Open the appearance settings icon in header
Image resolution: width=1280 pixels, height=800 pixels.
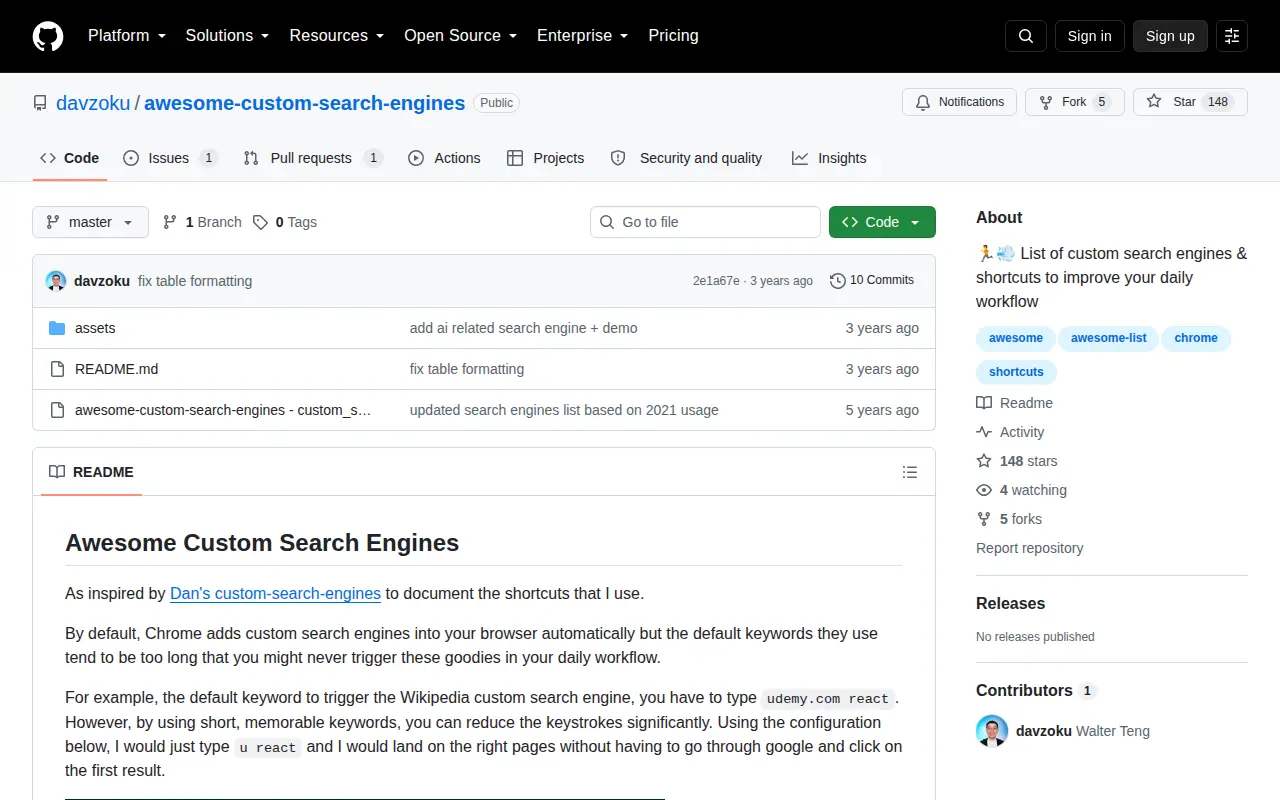coord(1232,36)
